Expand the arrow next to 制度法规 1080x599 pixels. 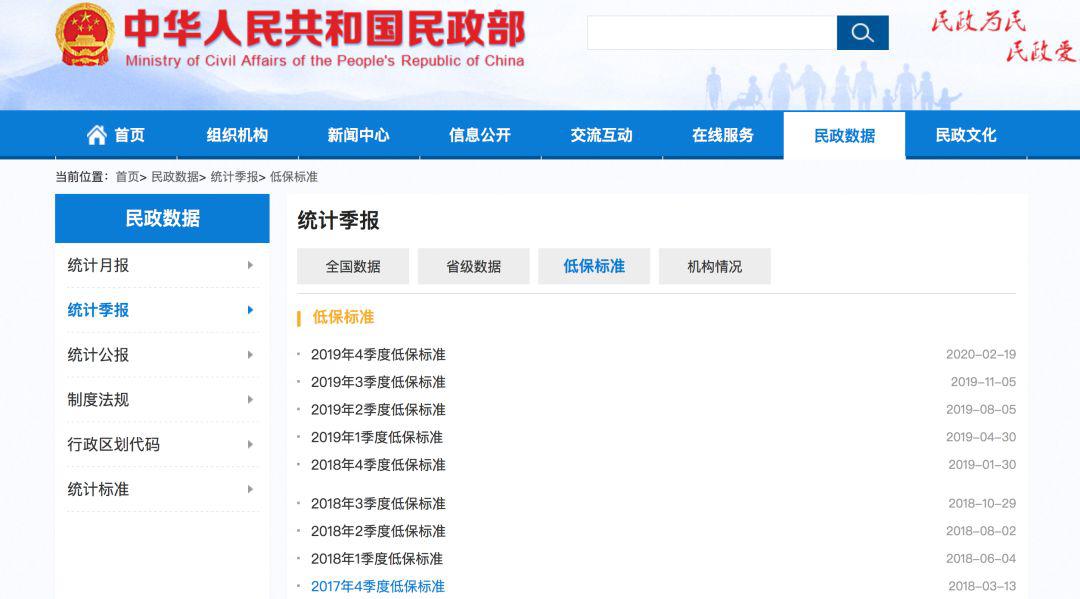point(250,399)
